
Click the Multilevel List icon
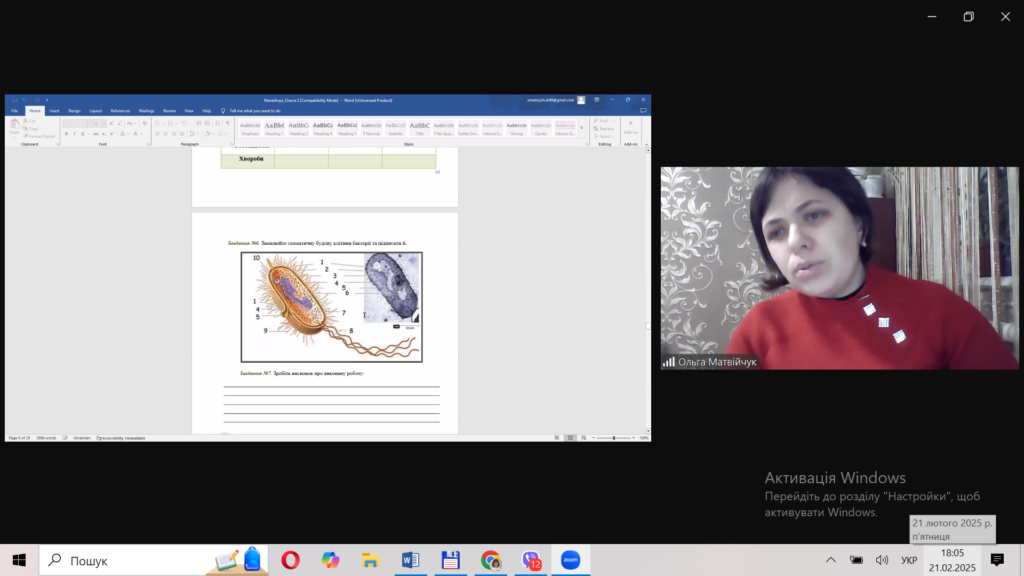[x=185, y=123]
